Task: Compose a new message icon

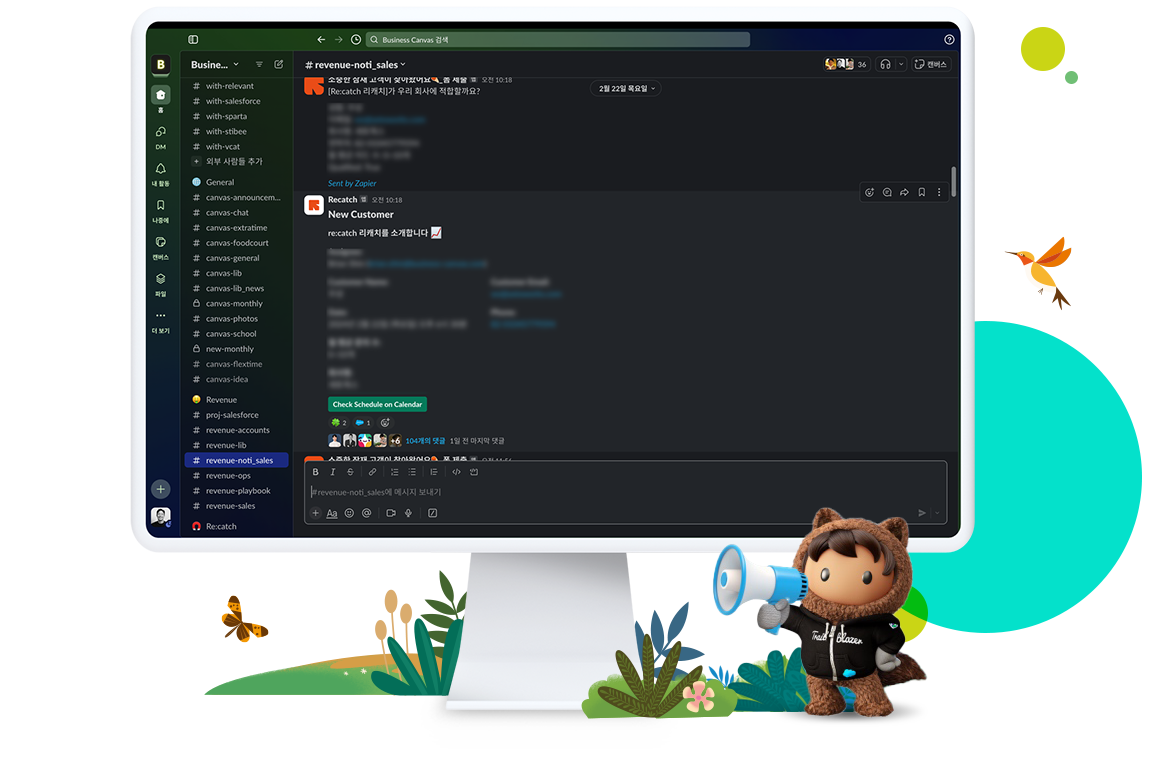Action: pos(279,65)
